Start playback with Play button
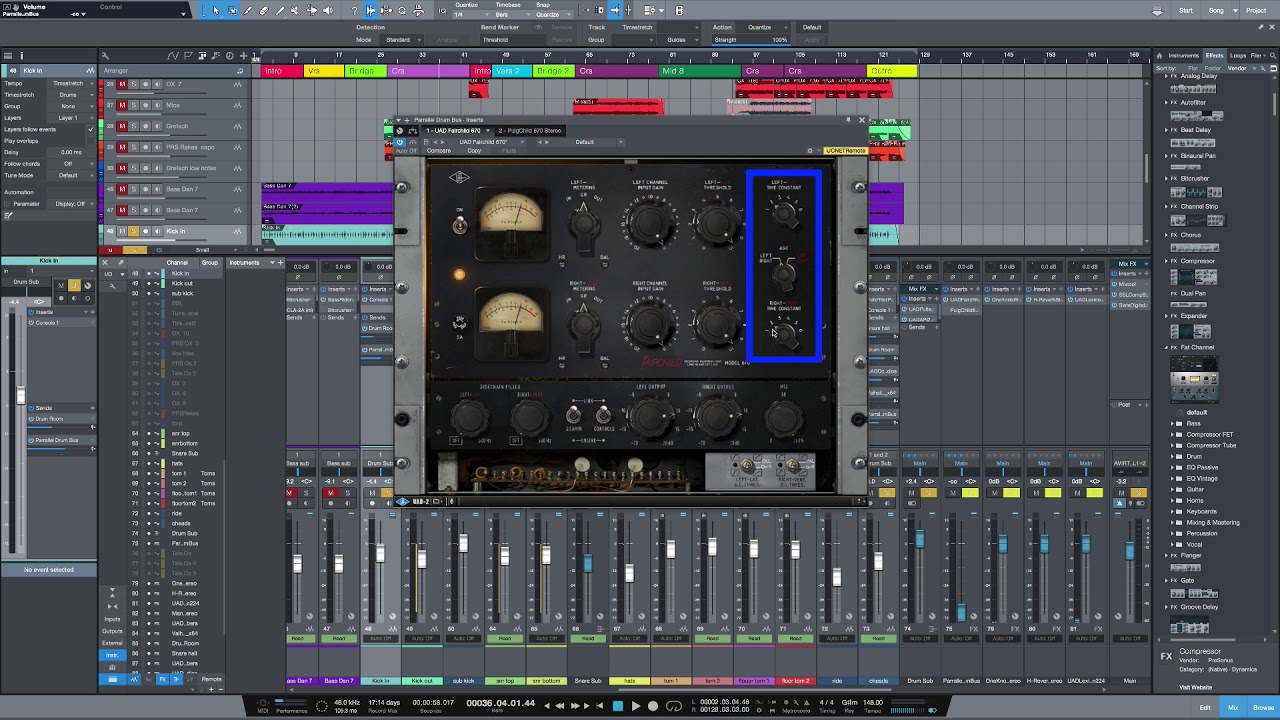The width and height of the screenshot is (1280, 720). click(x=636, y=706)
